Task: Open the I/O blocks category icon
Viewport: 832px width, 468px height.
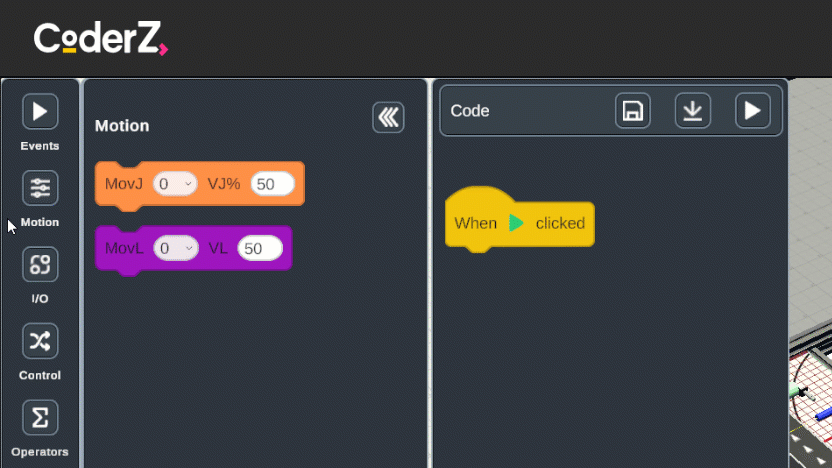Action: 40,265
